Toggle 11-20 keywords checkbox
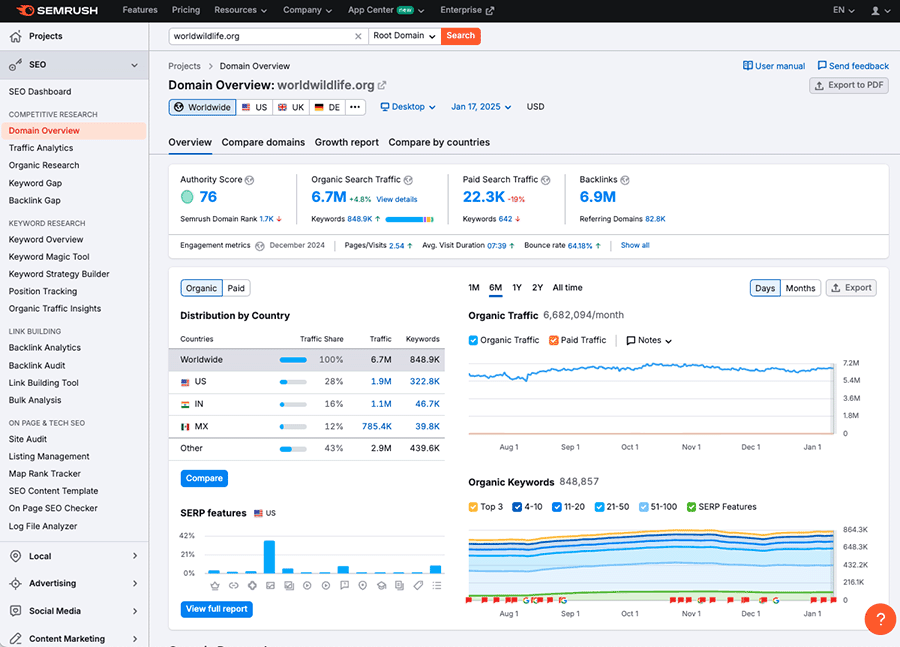Screen dimensions: 900x647 click(x=556, y=507)
